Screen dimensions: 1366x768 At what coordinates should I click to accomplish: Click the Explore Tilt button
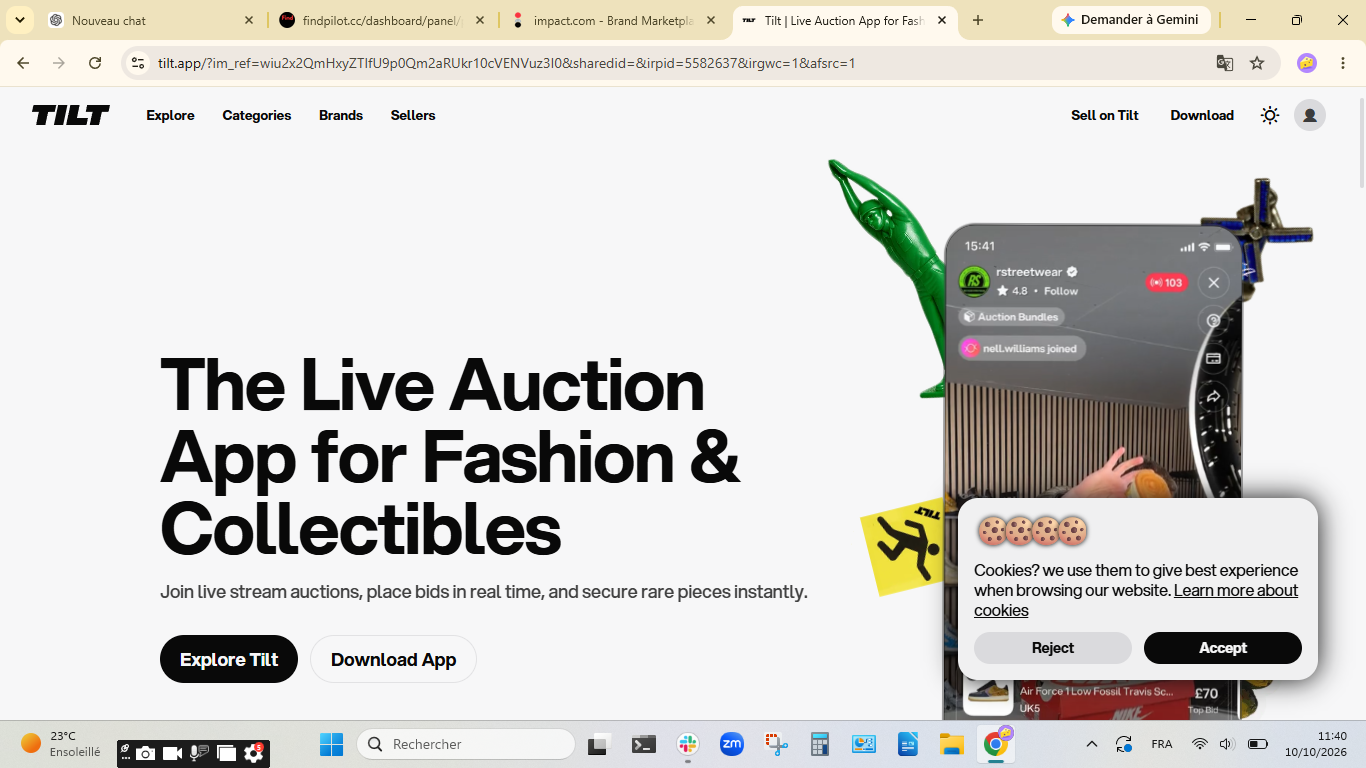[x=229, y=659]
